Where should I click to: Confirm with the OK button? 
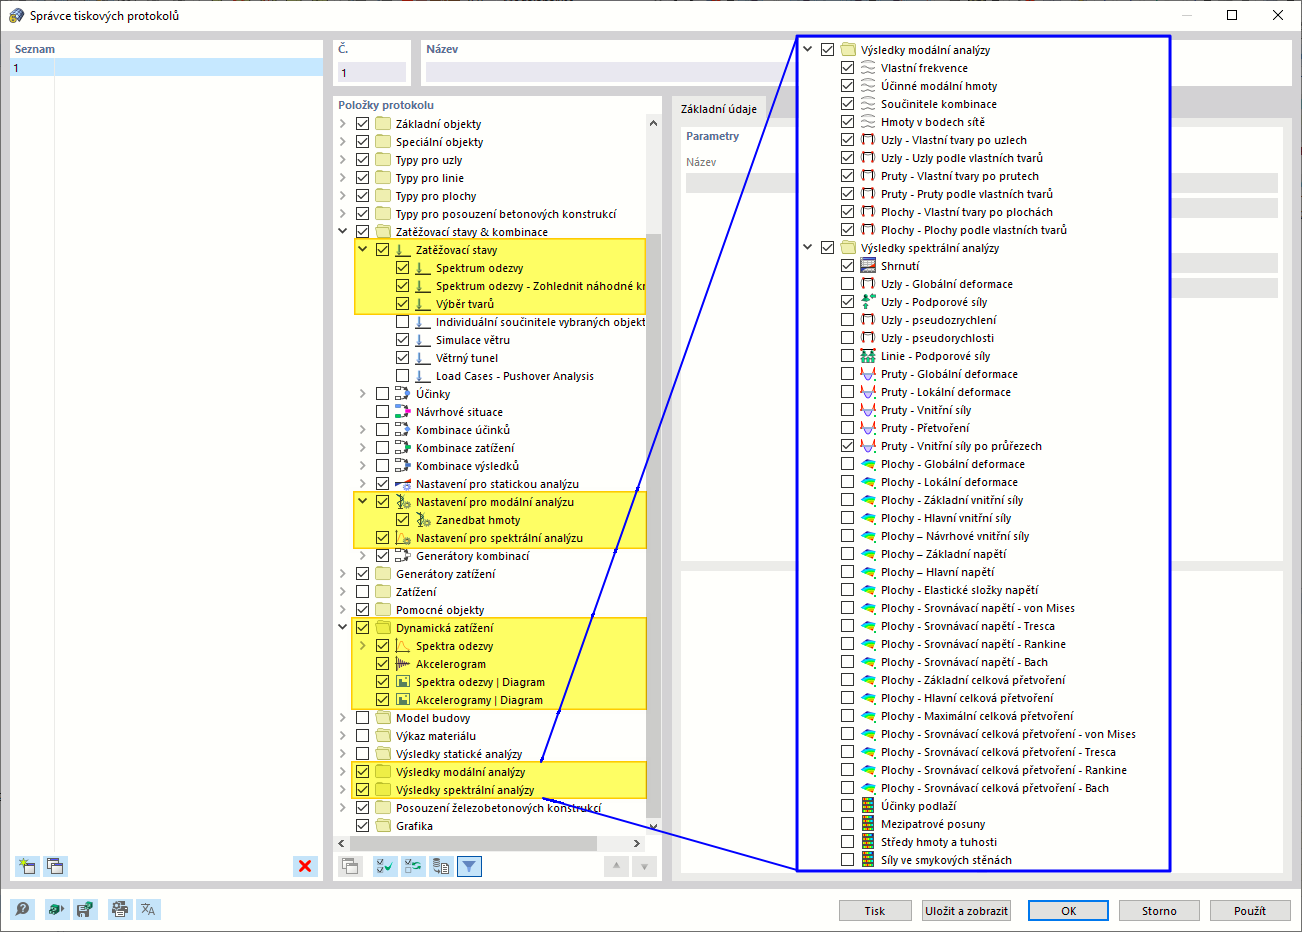point(1069,911)
